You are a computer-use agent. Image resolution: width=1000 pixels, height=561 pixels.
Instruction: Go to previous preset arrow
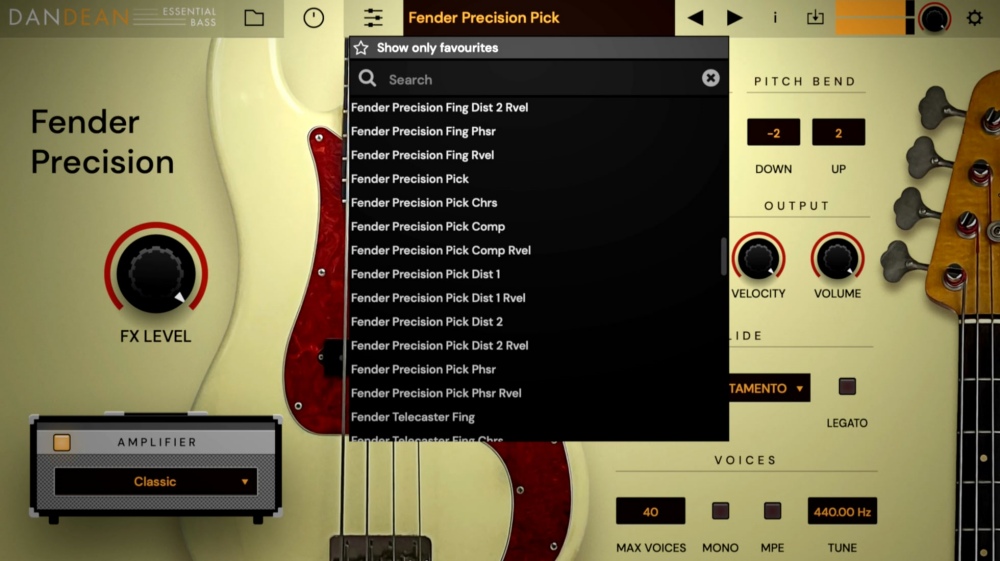tap(696, 18)
